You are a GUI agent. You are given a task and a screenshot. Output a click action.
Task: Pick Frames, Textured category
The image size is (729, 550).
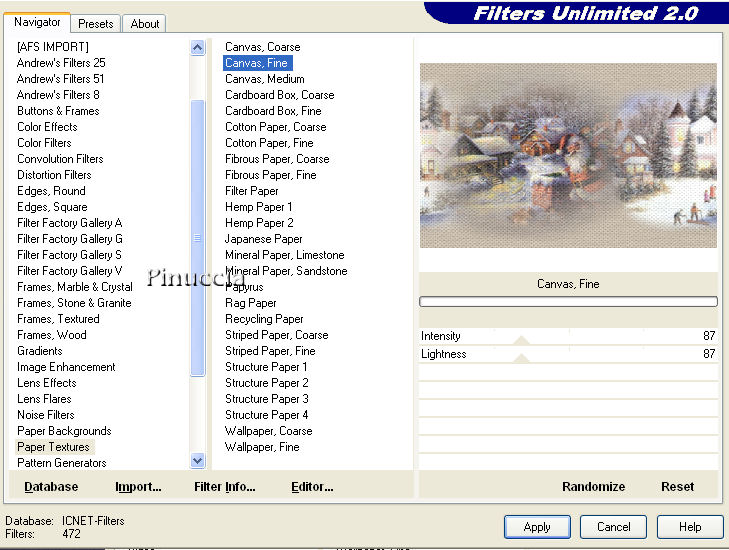(x=58, y=319)
